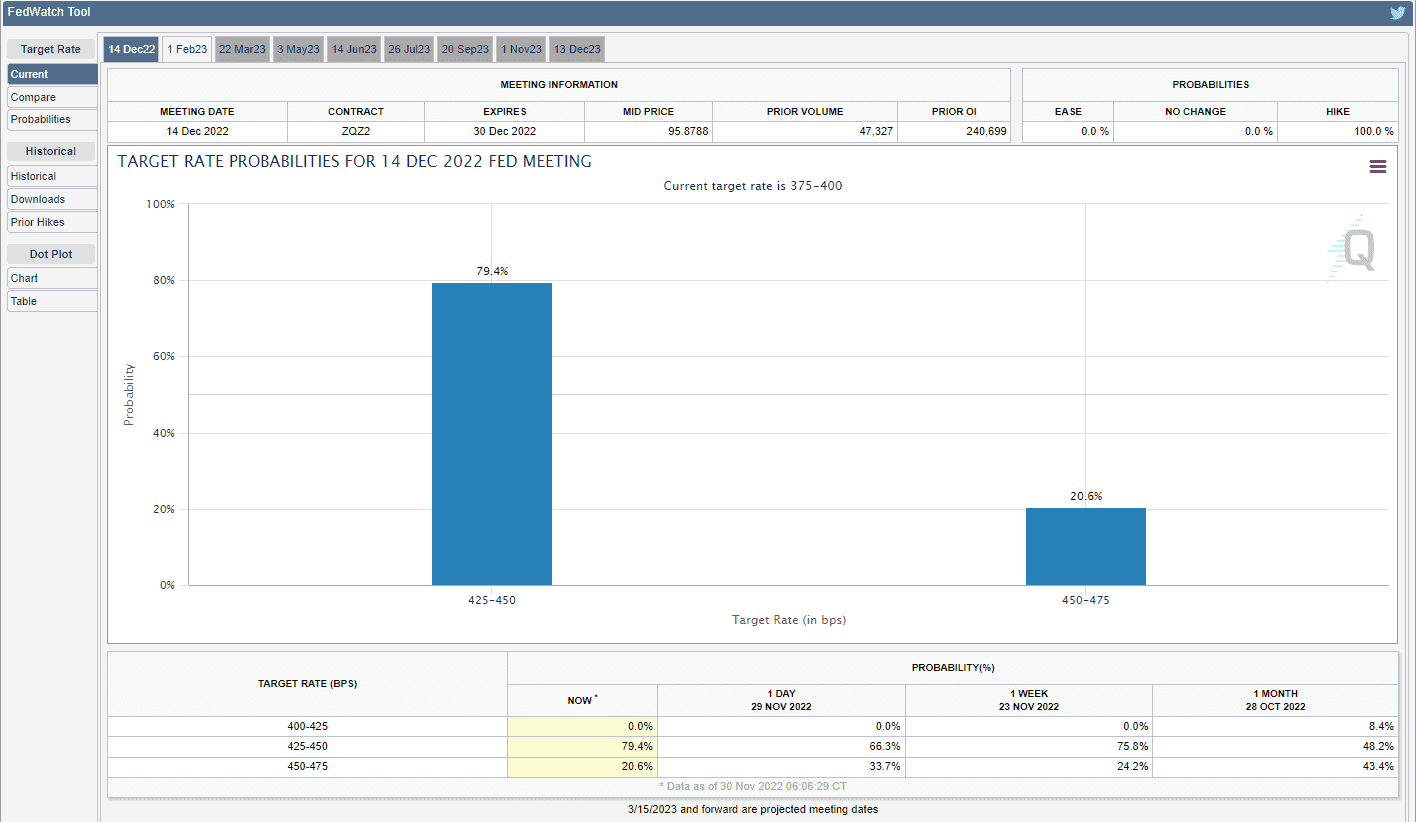Open the Dot Plot Table view
Screen dimensions: 1416x822
coord(51,300)
